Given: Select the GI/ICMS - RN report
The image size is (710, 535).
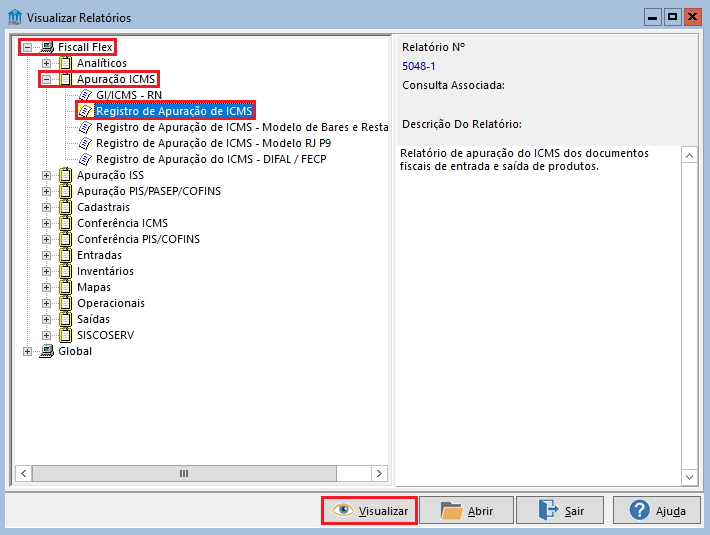Looking at the screenshot, I should (x=129, y=95).
